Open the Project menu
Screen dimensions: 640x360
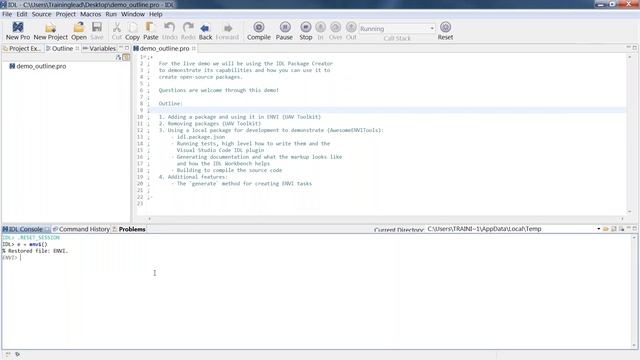click(x=66, y=14)
